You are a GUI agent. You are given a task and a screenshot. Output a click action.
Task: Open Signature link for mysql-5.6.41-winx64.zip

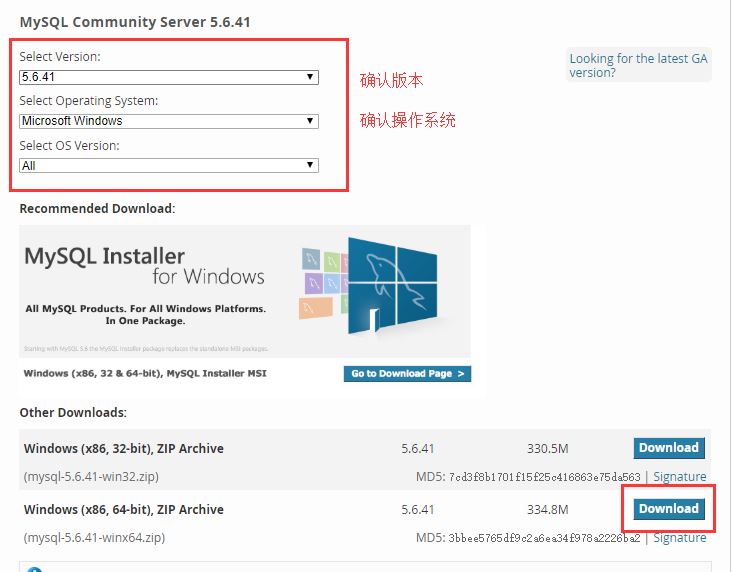(x=680, y=538)
